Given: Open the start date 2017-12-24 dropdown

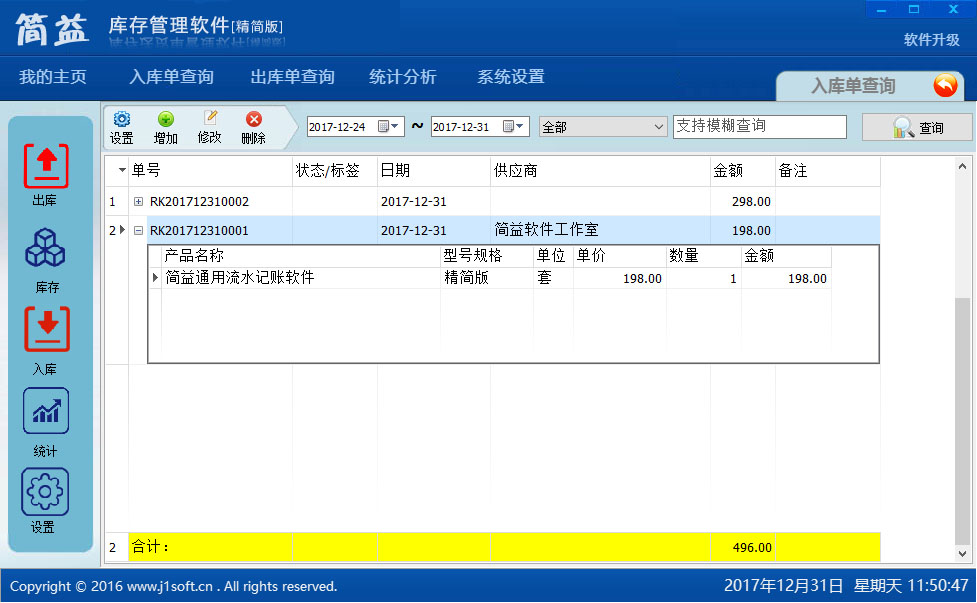Looking at the screenshot, I should tap(395, 127).
